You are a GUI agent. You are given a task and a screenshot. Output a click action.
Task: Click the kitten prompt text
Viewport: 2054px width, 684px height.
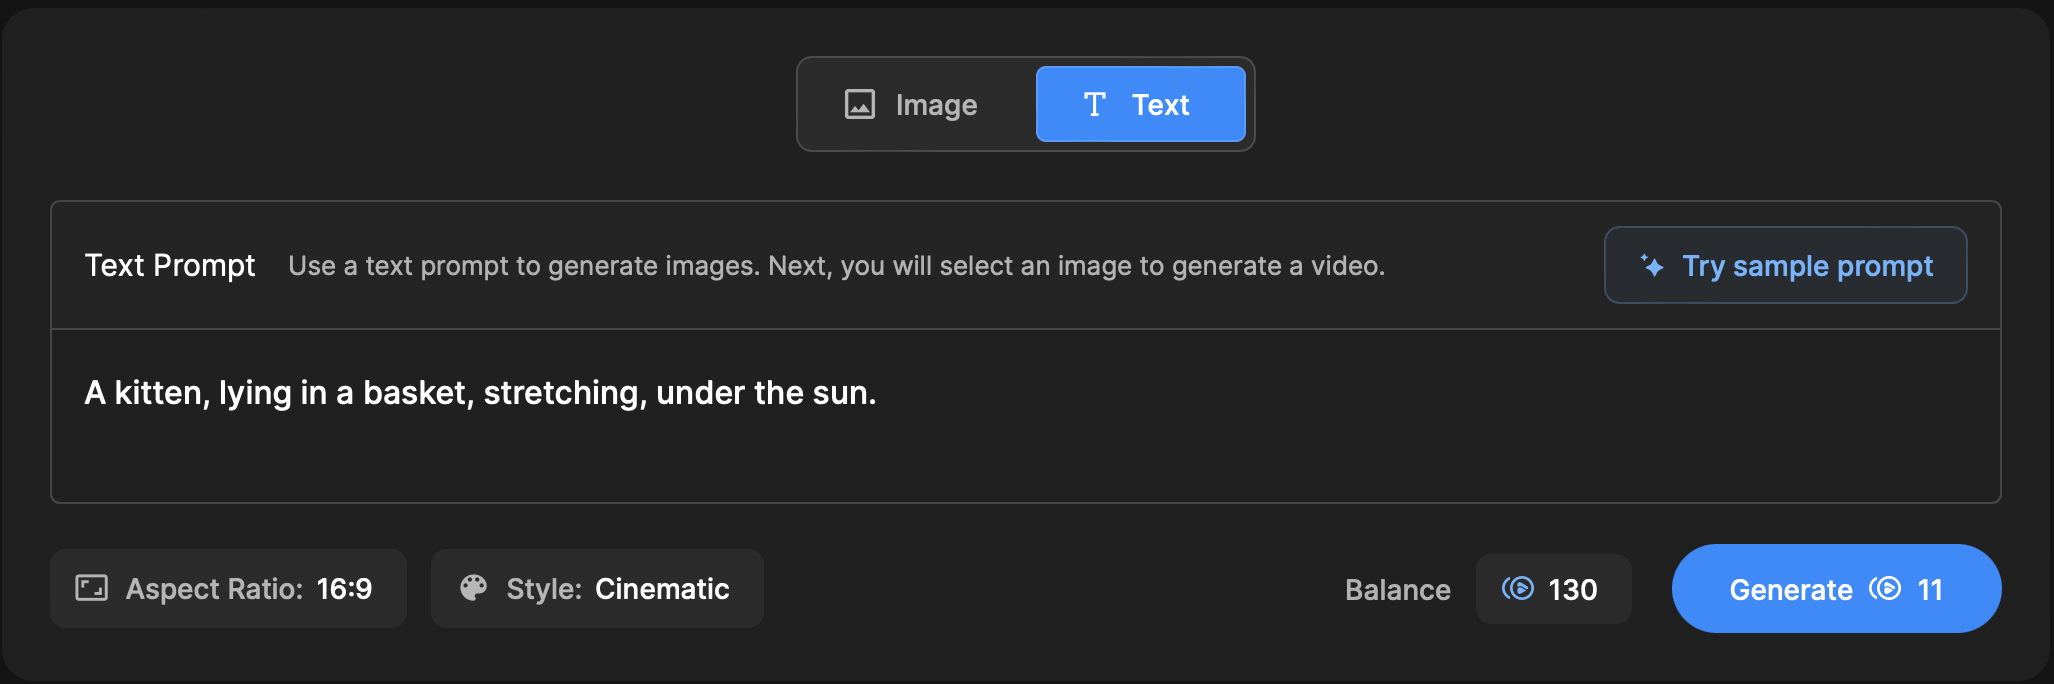[480, 393]
